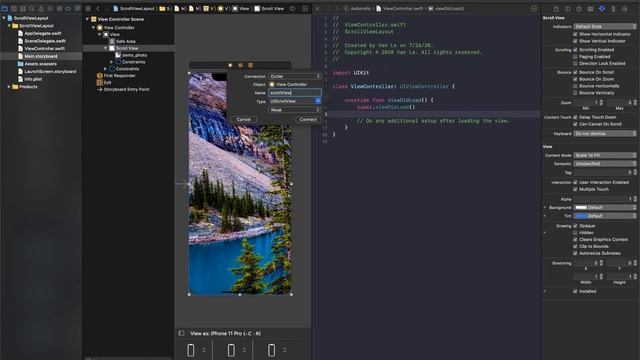Open the Indicators Default Style dropdown
The height and width of the screenshot is (360, 640).
point(605,27)
